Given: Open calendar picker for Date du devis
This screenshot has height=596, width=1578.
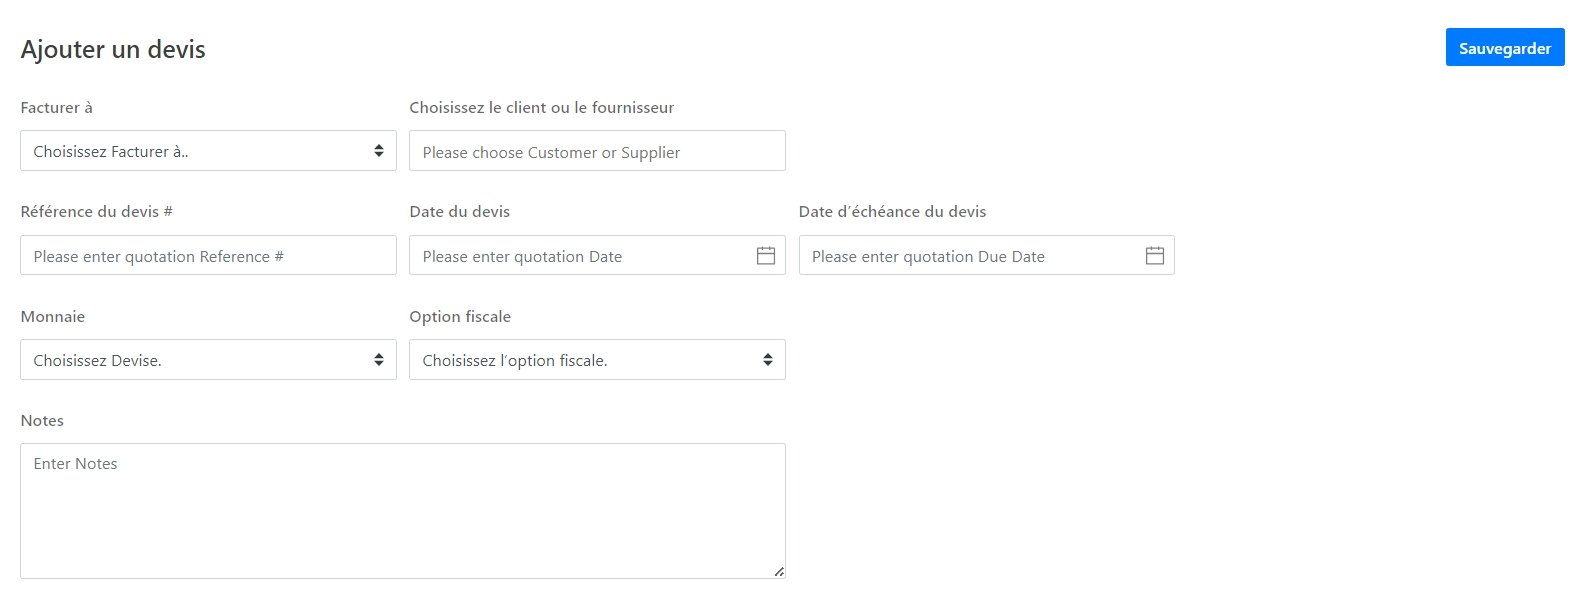Looking at the screenshot, I should (x=766, y=256).
